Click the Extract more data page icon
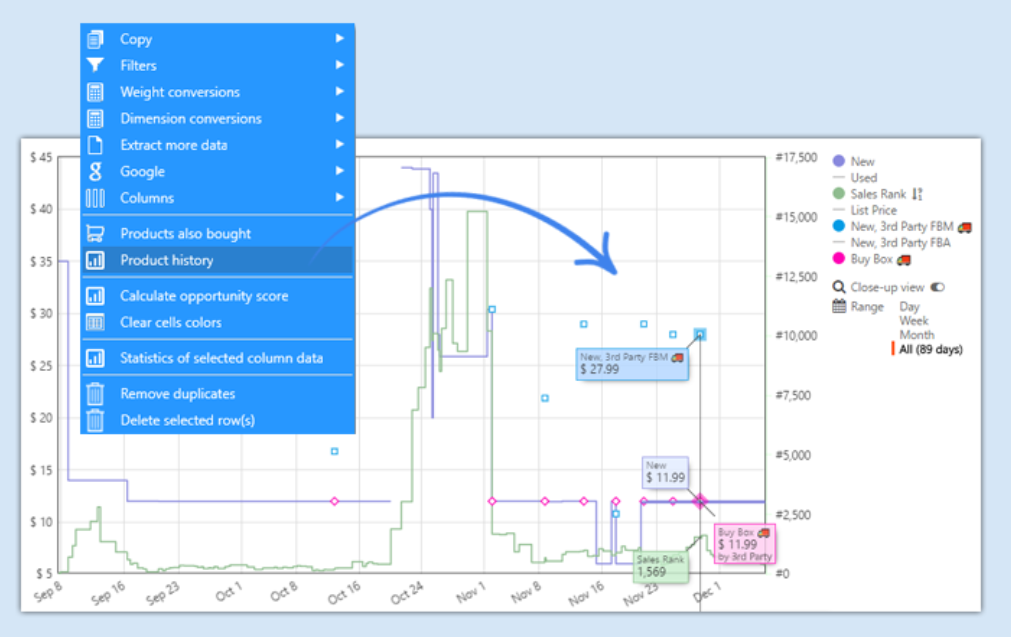Image resolution: width=1011 pixels, height=637 pixels. pos(95,145)
